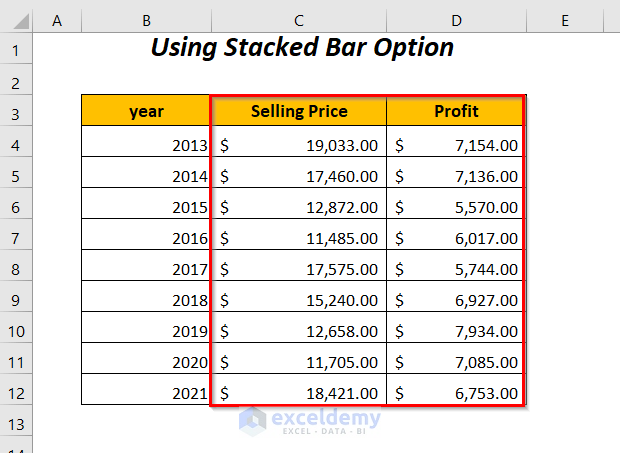The height and width of the screenshot is (453, 620).
Task: Select the 2021 year cell
Action: click(x=147, y=391)
